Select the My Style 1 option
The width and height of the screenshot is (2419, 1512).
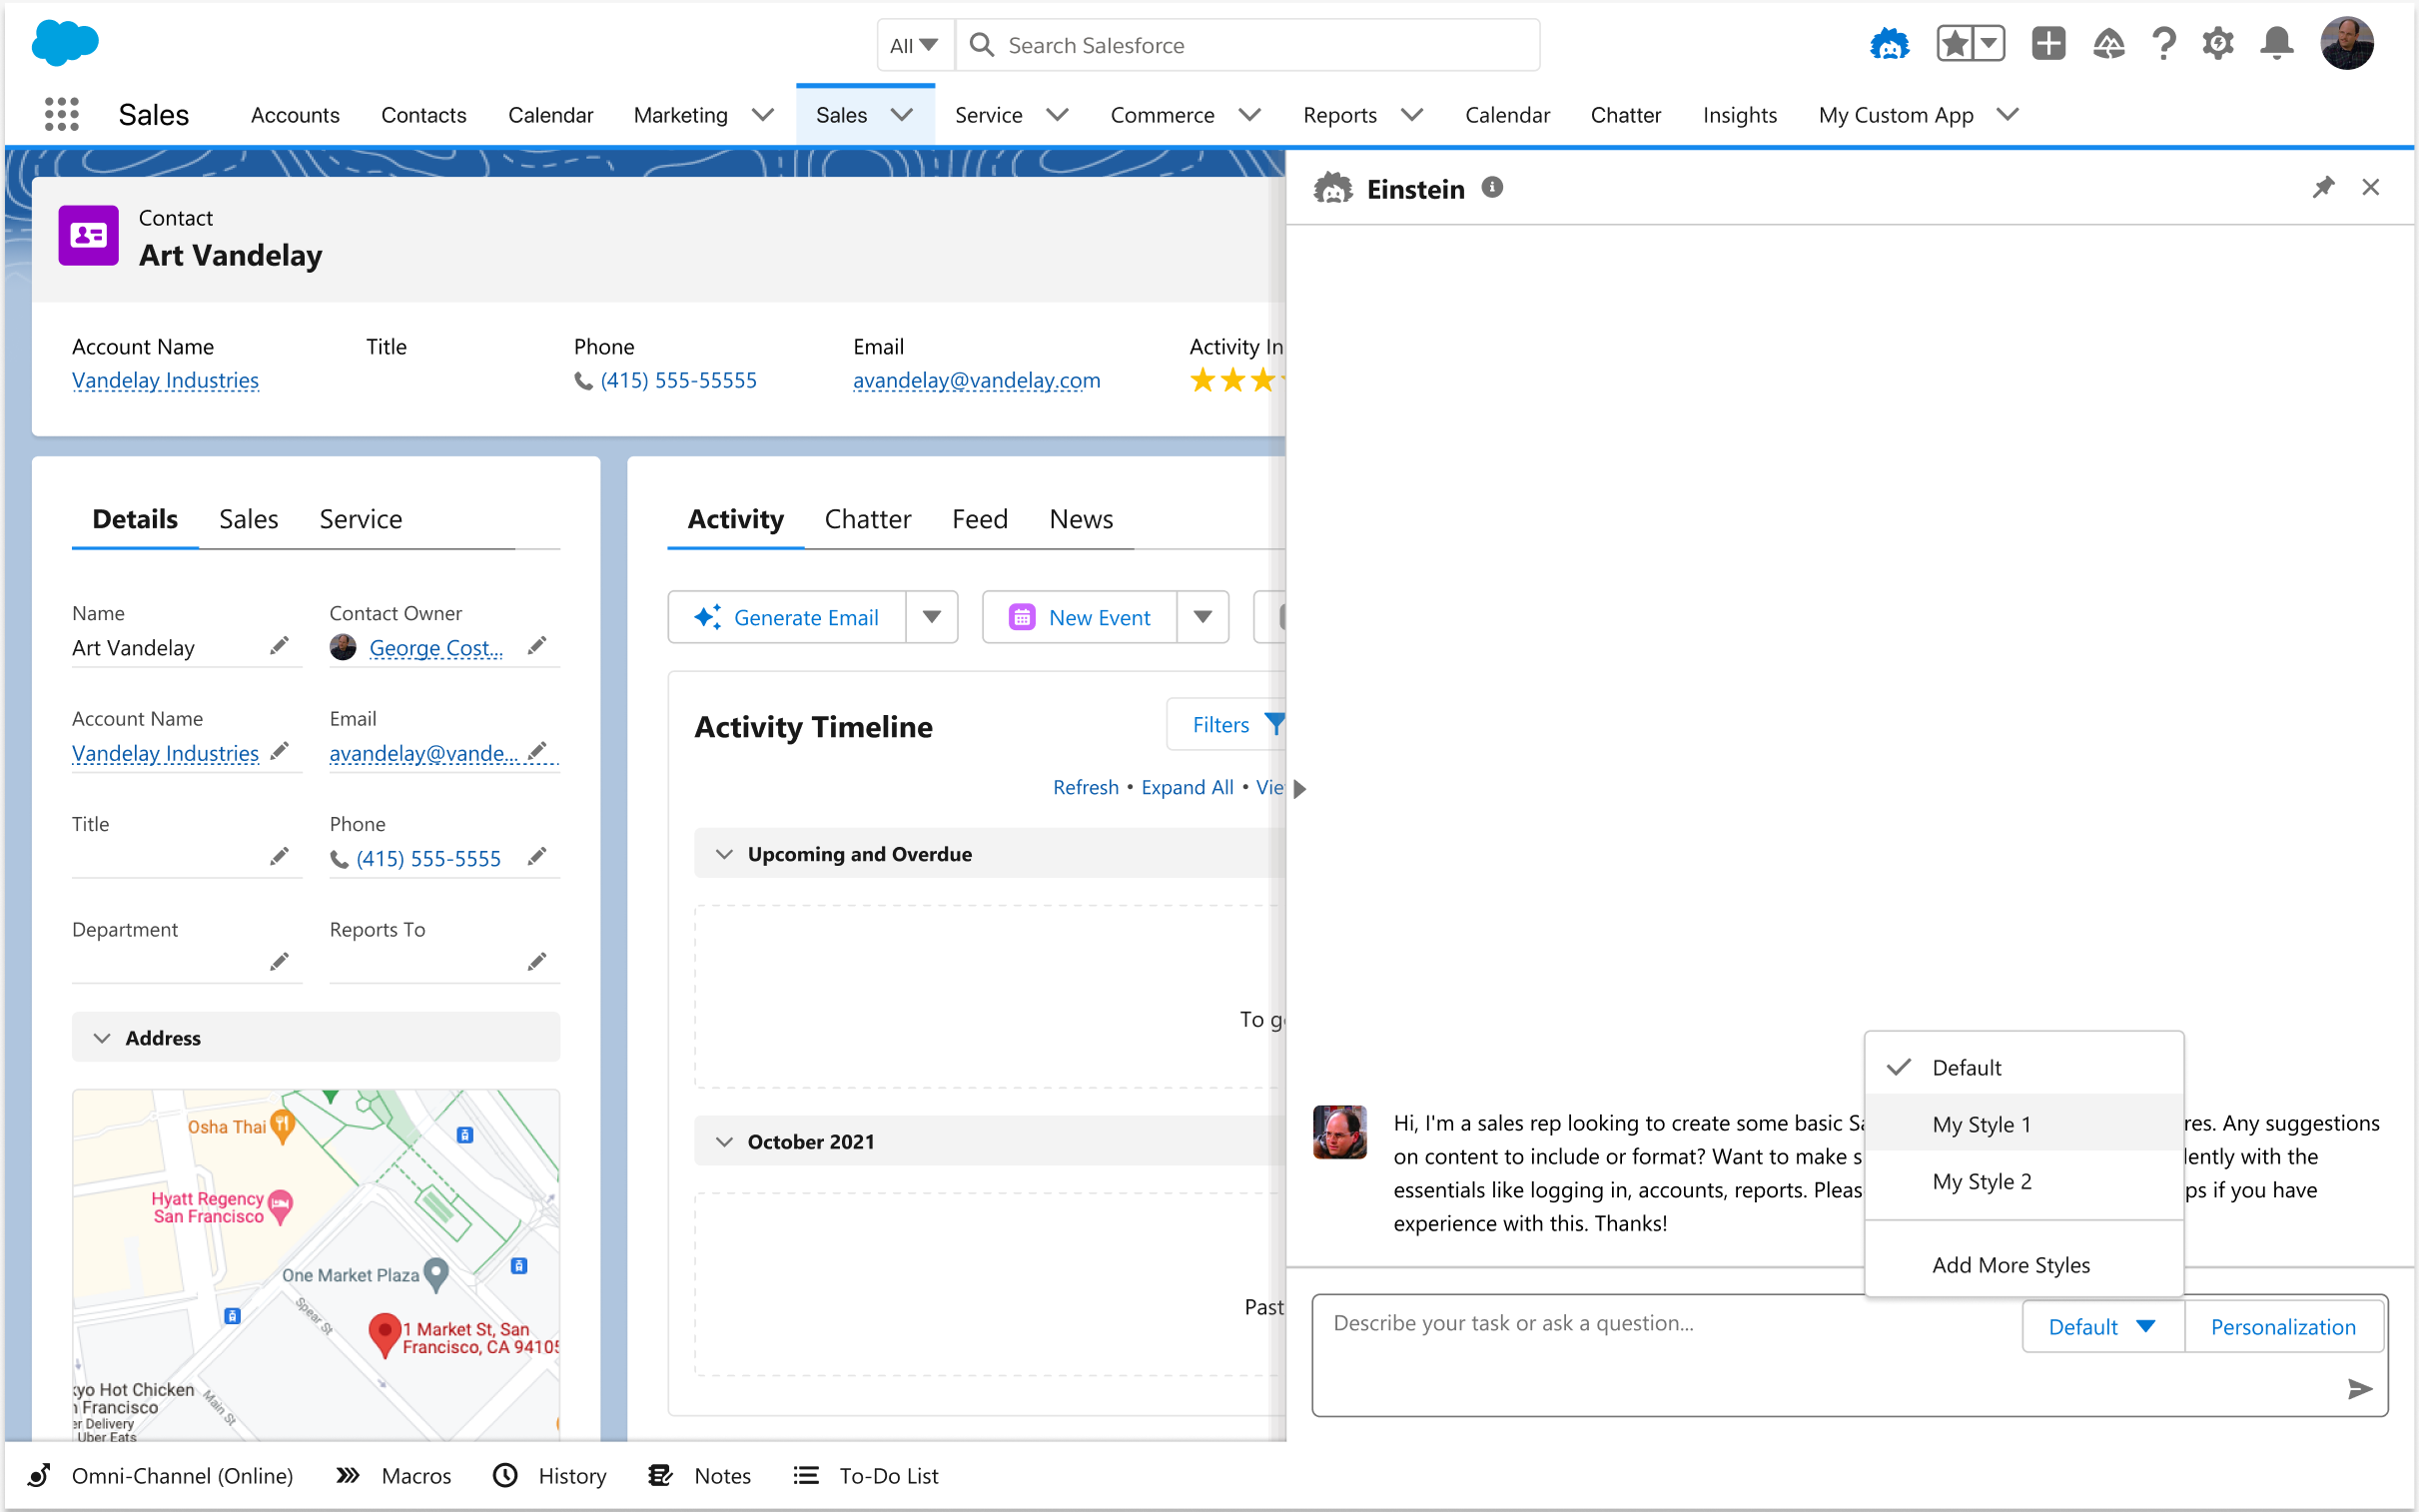pos(1981,1124)
